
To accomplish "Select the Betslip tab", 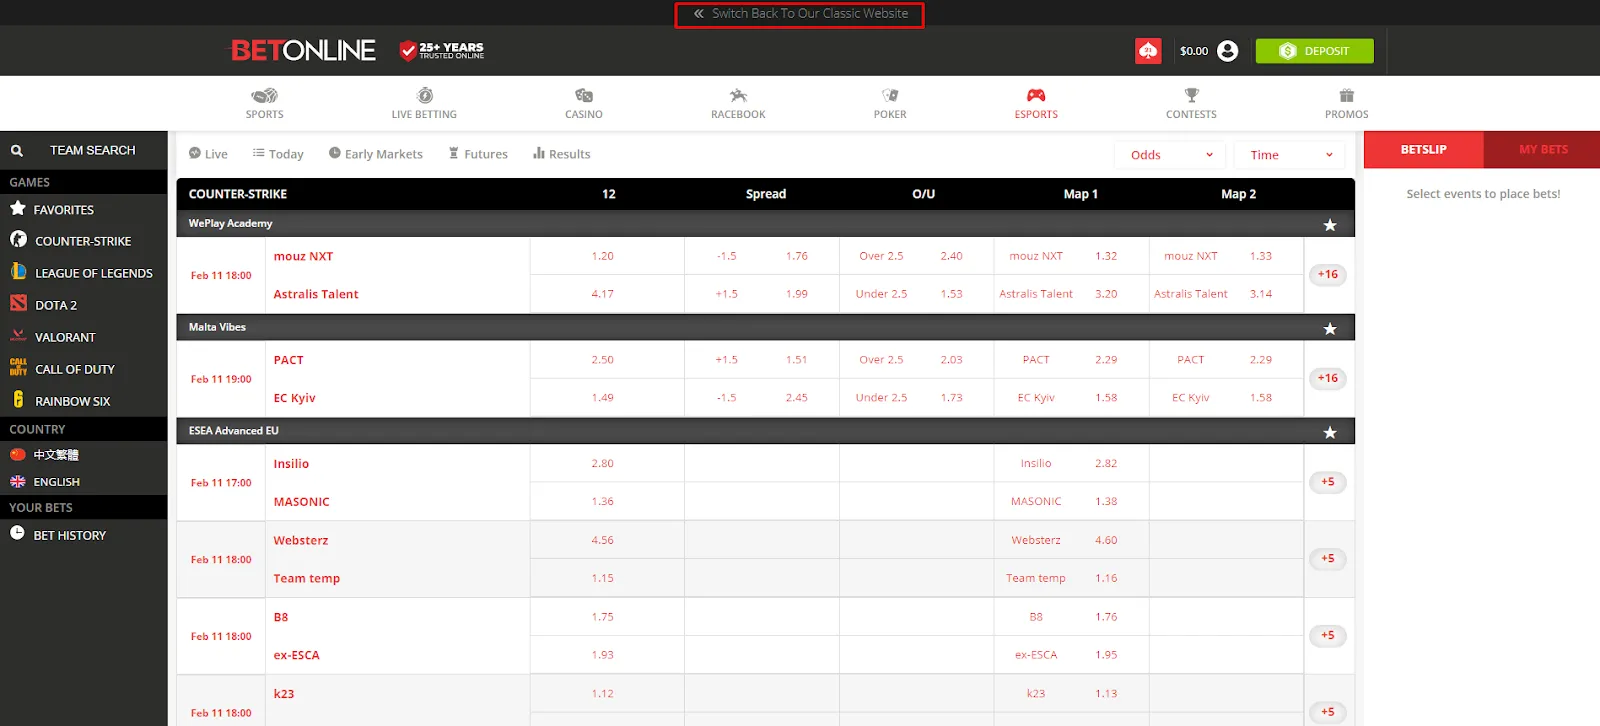I will pyautogui.click(x=1424, y=150).
